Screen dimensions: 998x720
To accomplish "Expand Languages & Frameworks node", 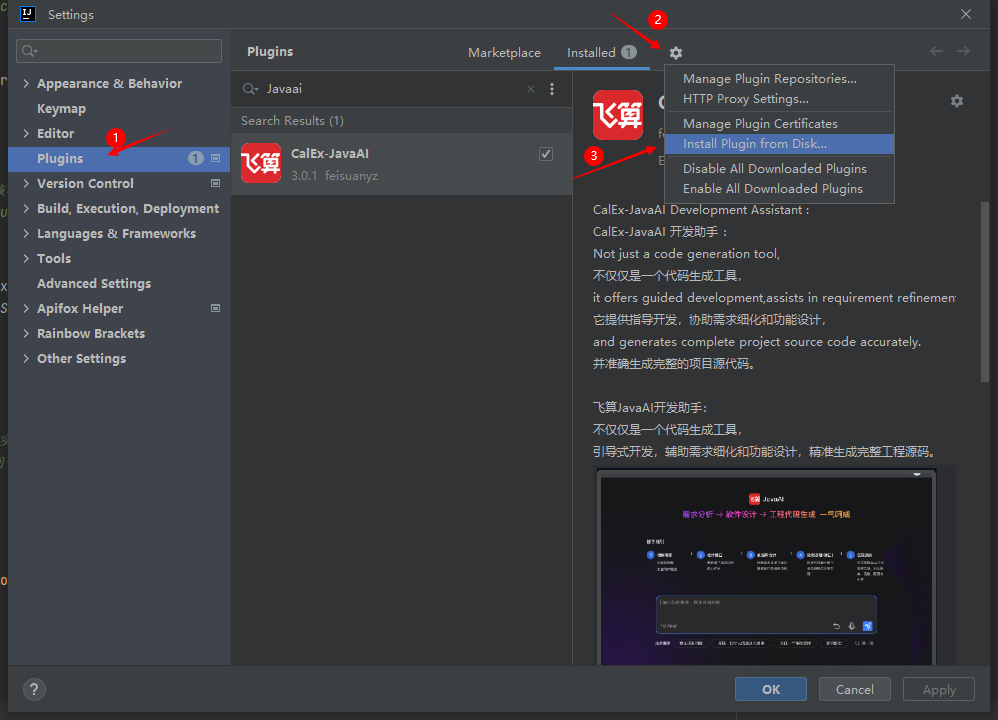I will (x=26, y=233).
